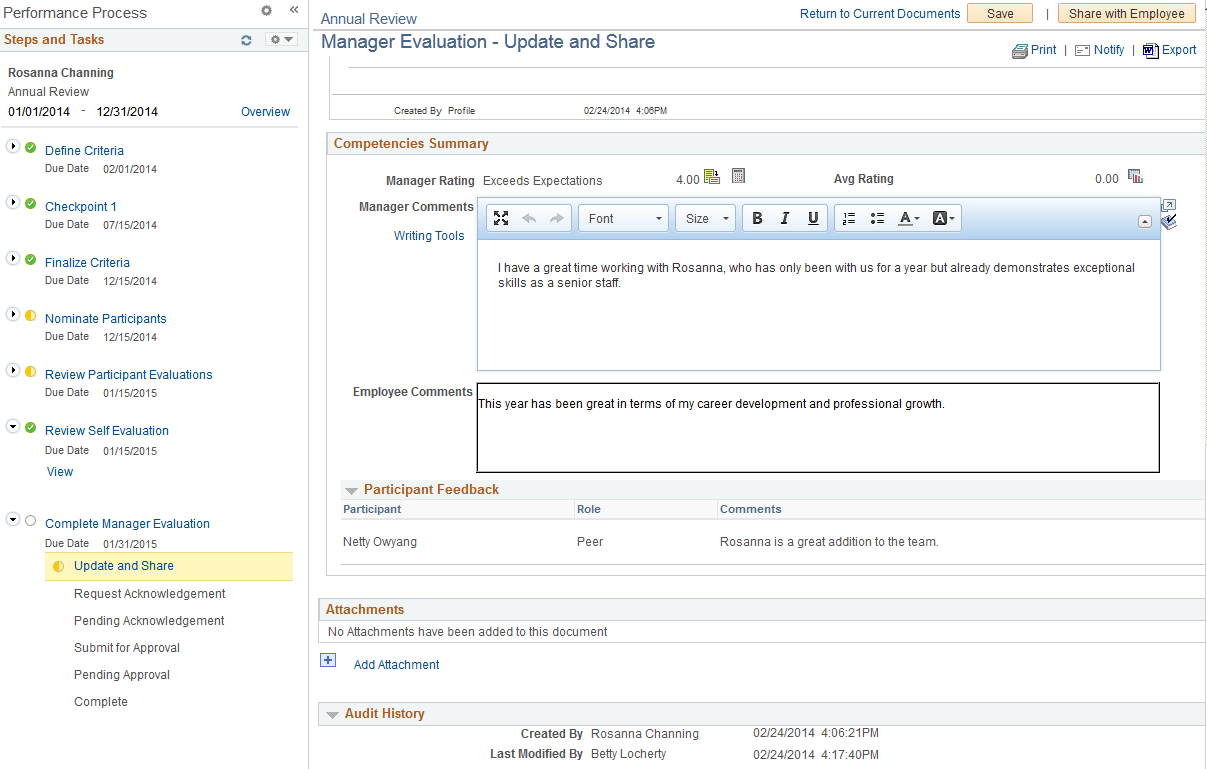
Task: Open Review Participant Evaluations link
Action: click(x=129, y=375)
